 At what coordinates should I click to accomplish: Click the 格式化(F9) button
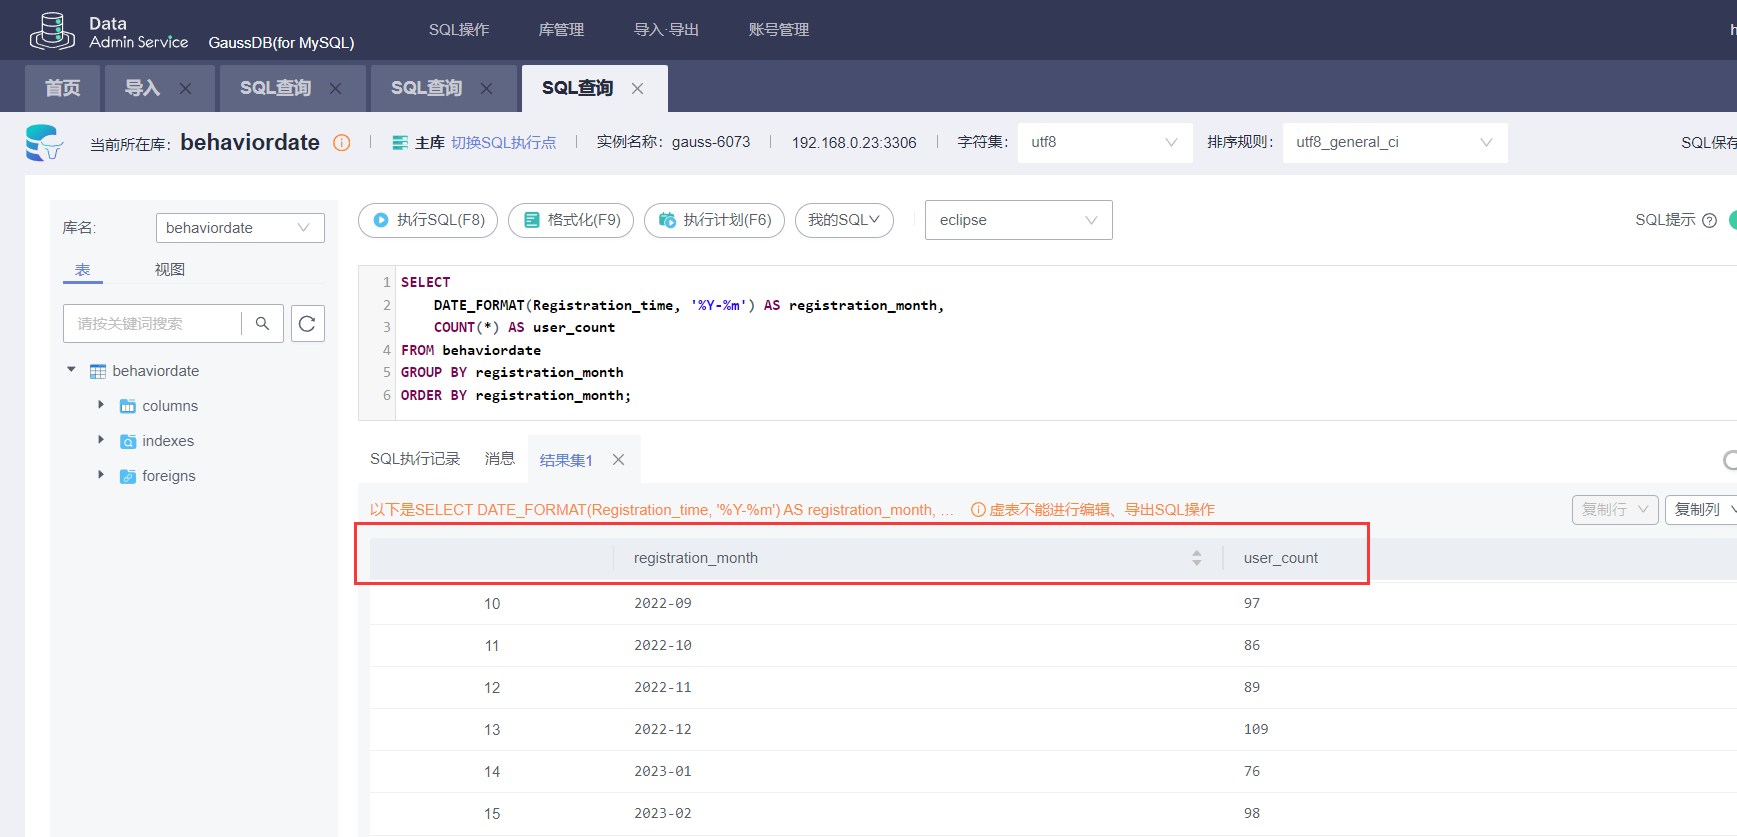click(571, 220)
